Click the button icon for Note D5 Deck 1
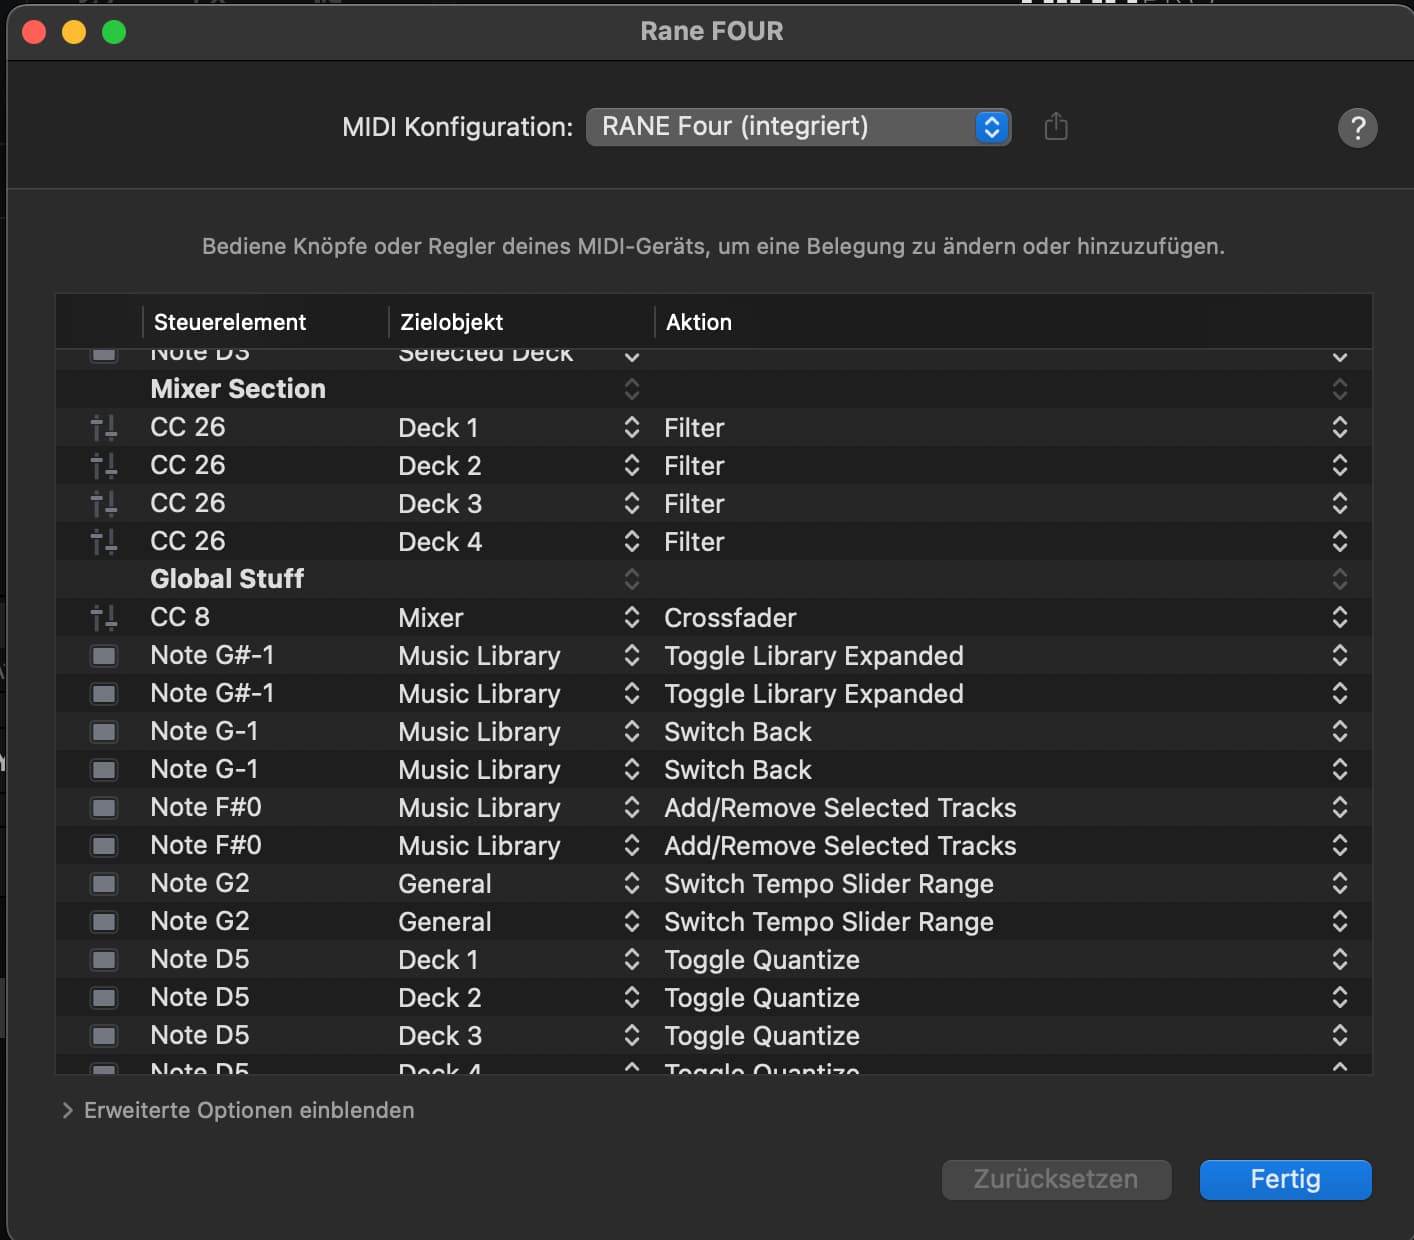The image size is (1414, 1240). coord(104,960)
